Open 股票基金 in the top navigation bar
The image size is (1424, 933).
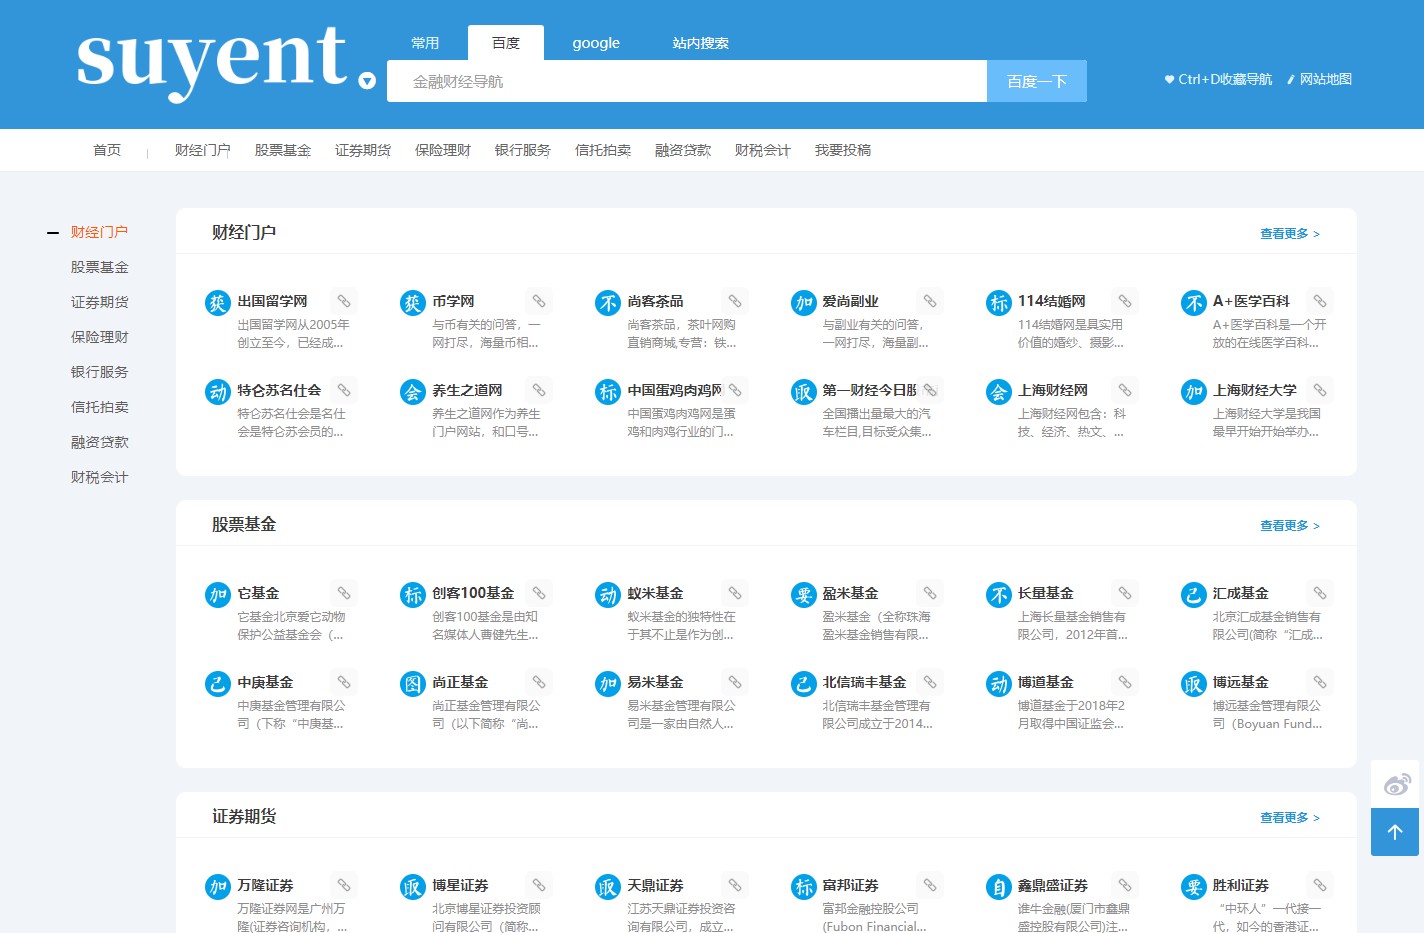pos(282,150)
